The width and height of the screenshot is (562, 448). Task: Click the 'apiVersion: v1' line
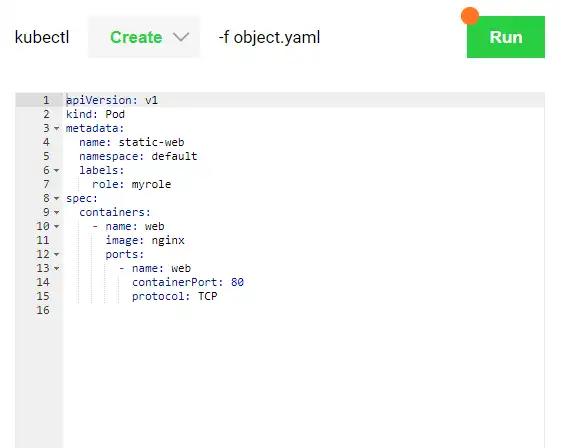(x=112, y=100)
